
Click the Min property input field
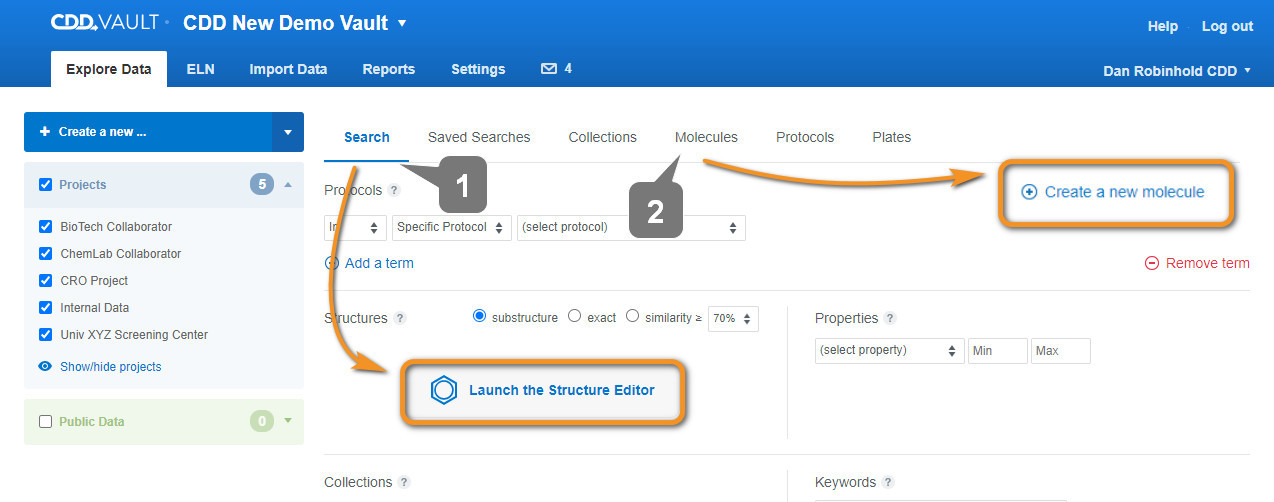997,351
